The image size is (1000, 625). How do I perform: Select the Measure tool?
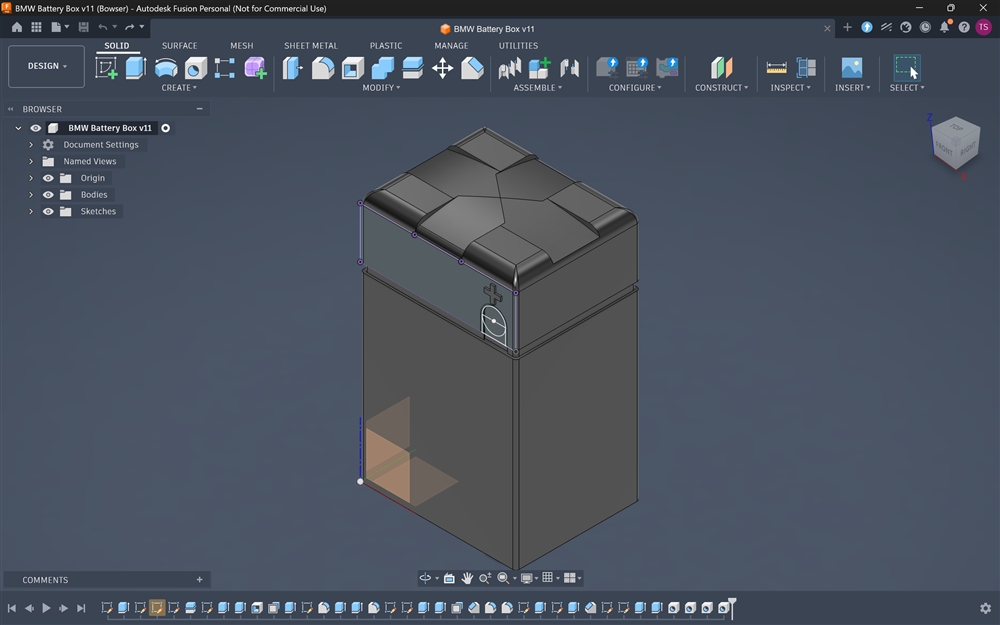pyautogui.click(x=776, y=68)
